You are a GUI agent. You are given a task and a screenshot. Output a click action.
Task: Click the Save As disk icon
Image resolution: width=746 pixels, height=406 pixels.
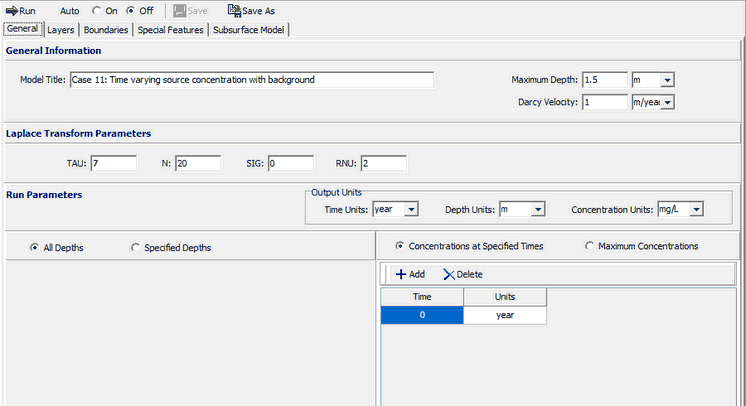point(233,10)
